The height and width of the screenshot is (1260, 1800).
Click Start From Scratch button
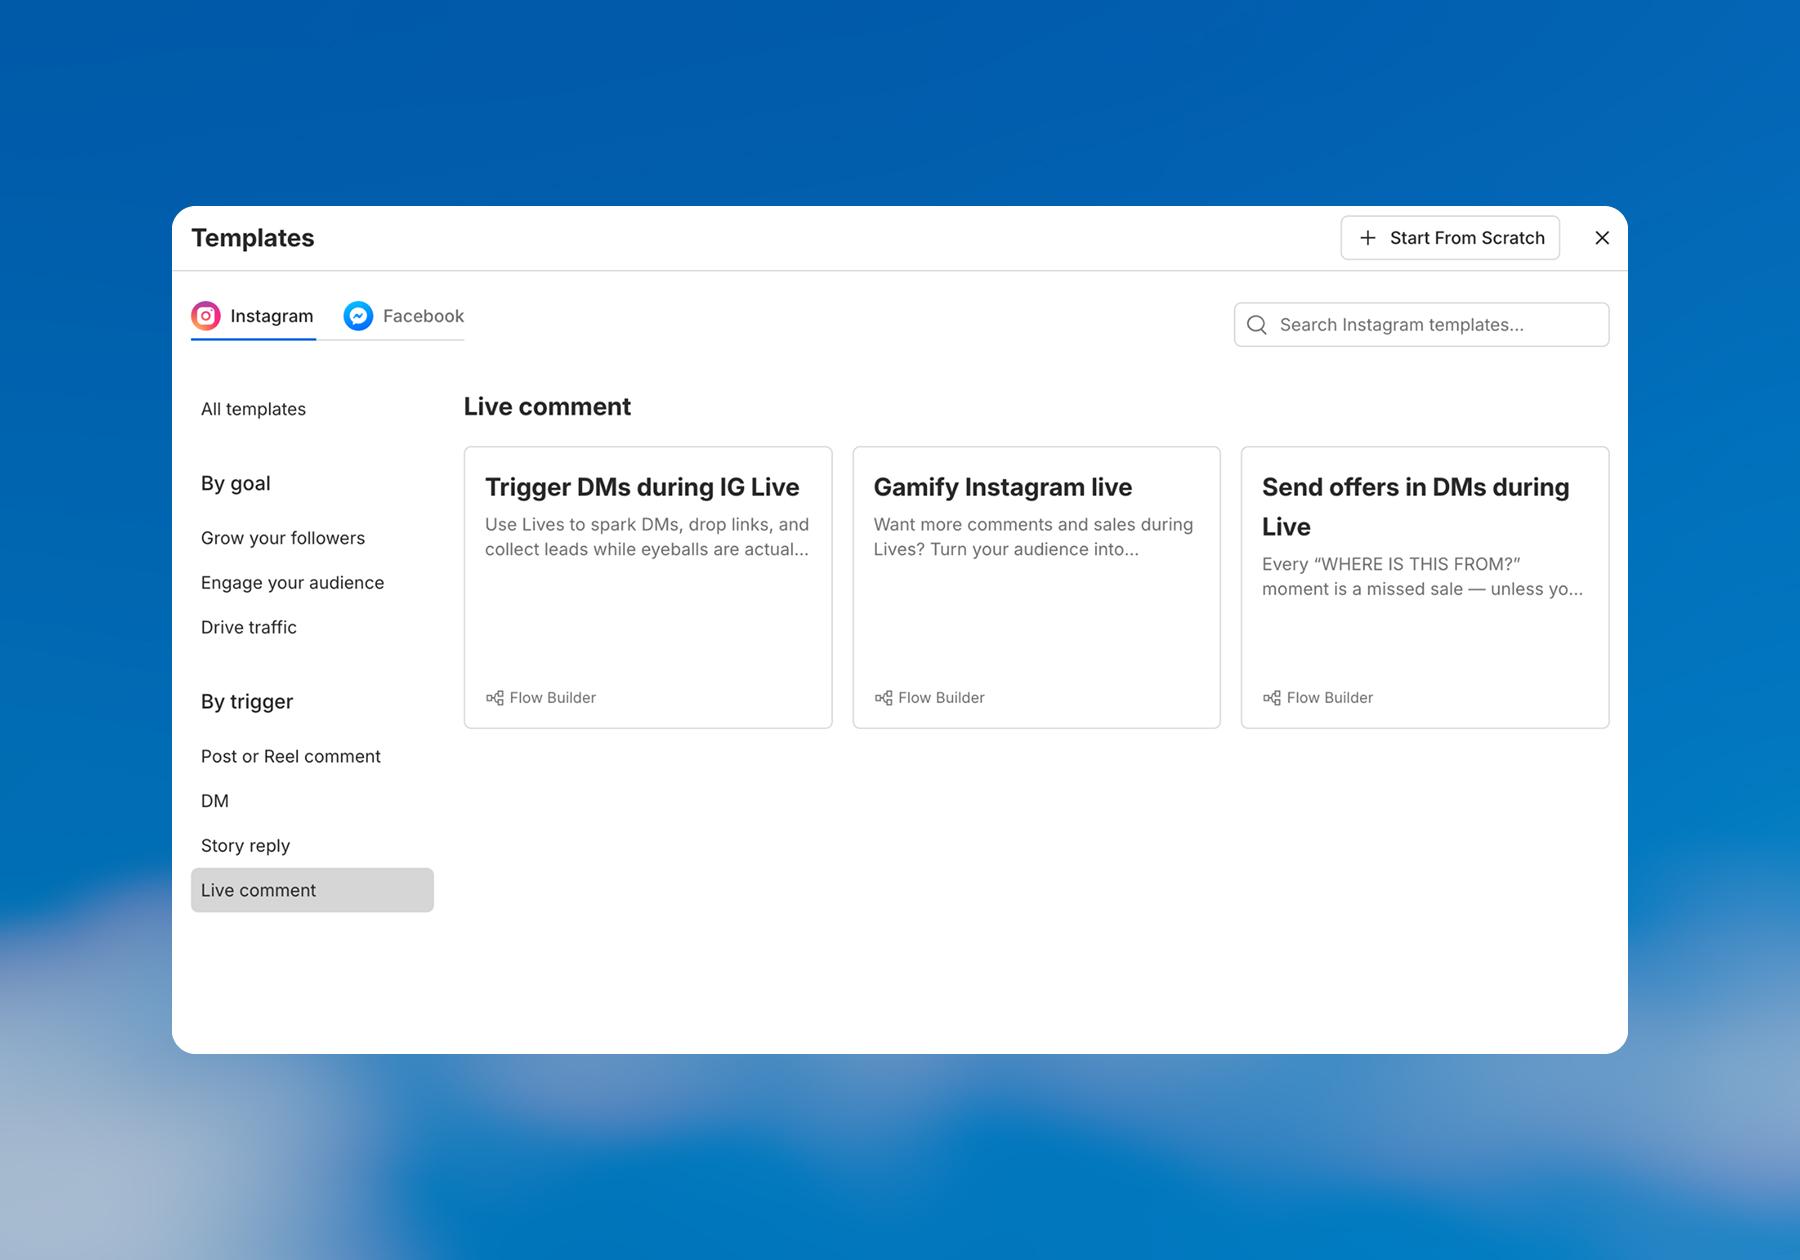click(1450, 238)
